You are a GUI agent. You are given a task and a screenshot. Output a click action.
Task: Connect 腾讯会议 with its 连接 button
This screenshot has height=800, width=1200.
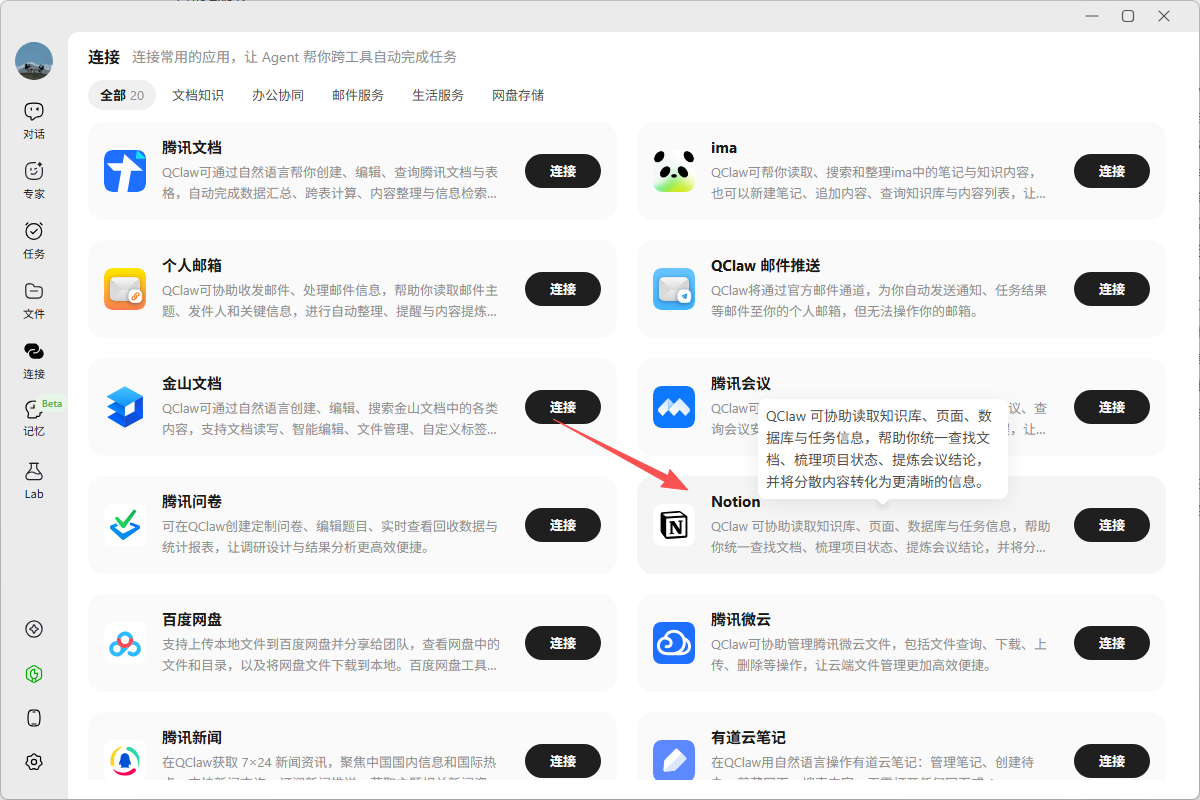click(1112, 407)
